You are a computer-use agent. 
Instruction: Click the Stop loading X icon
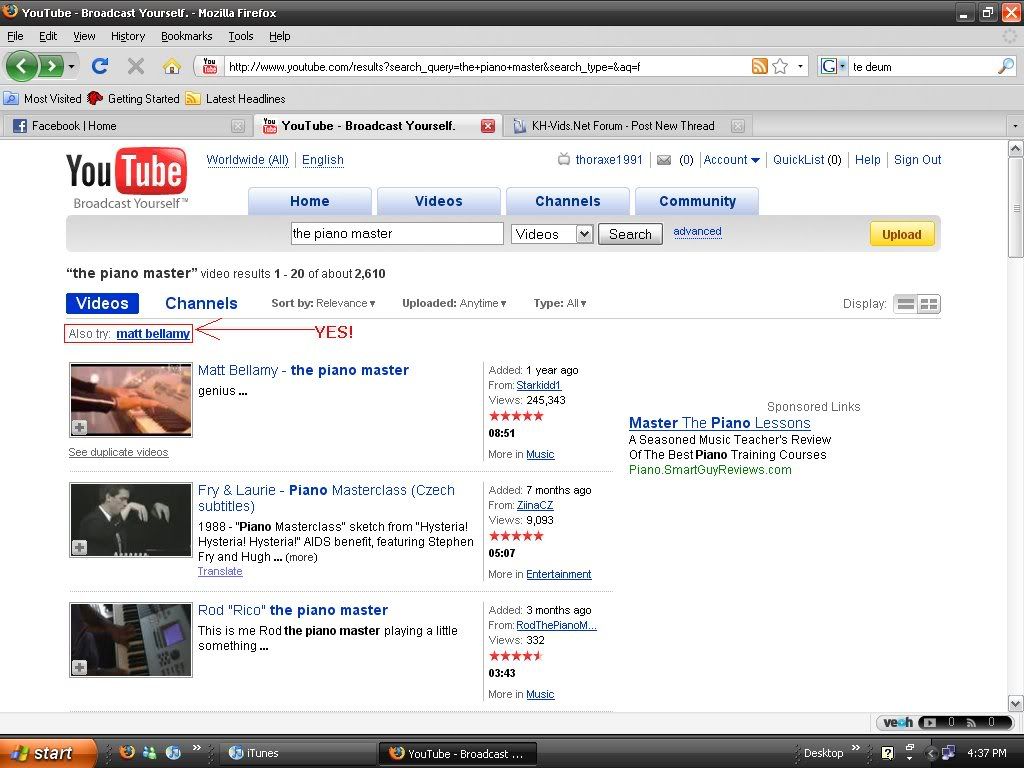136,66
